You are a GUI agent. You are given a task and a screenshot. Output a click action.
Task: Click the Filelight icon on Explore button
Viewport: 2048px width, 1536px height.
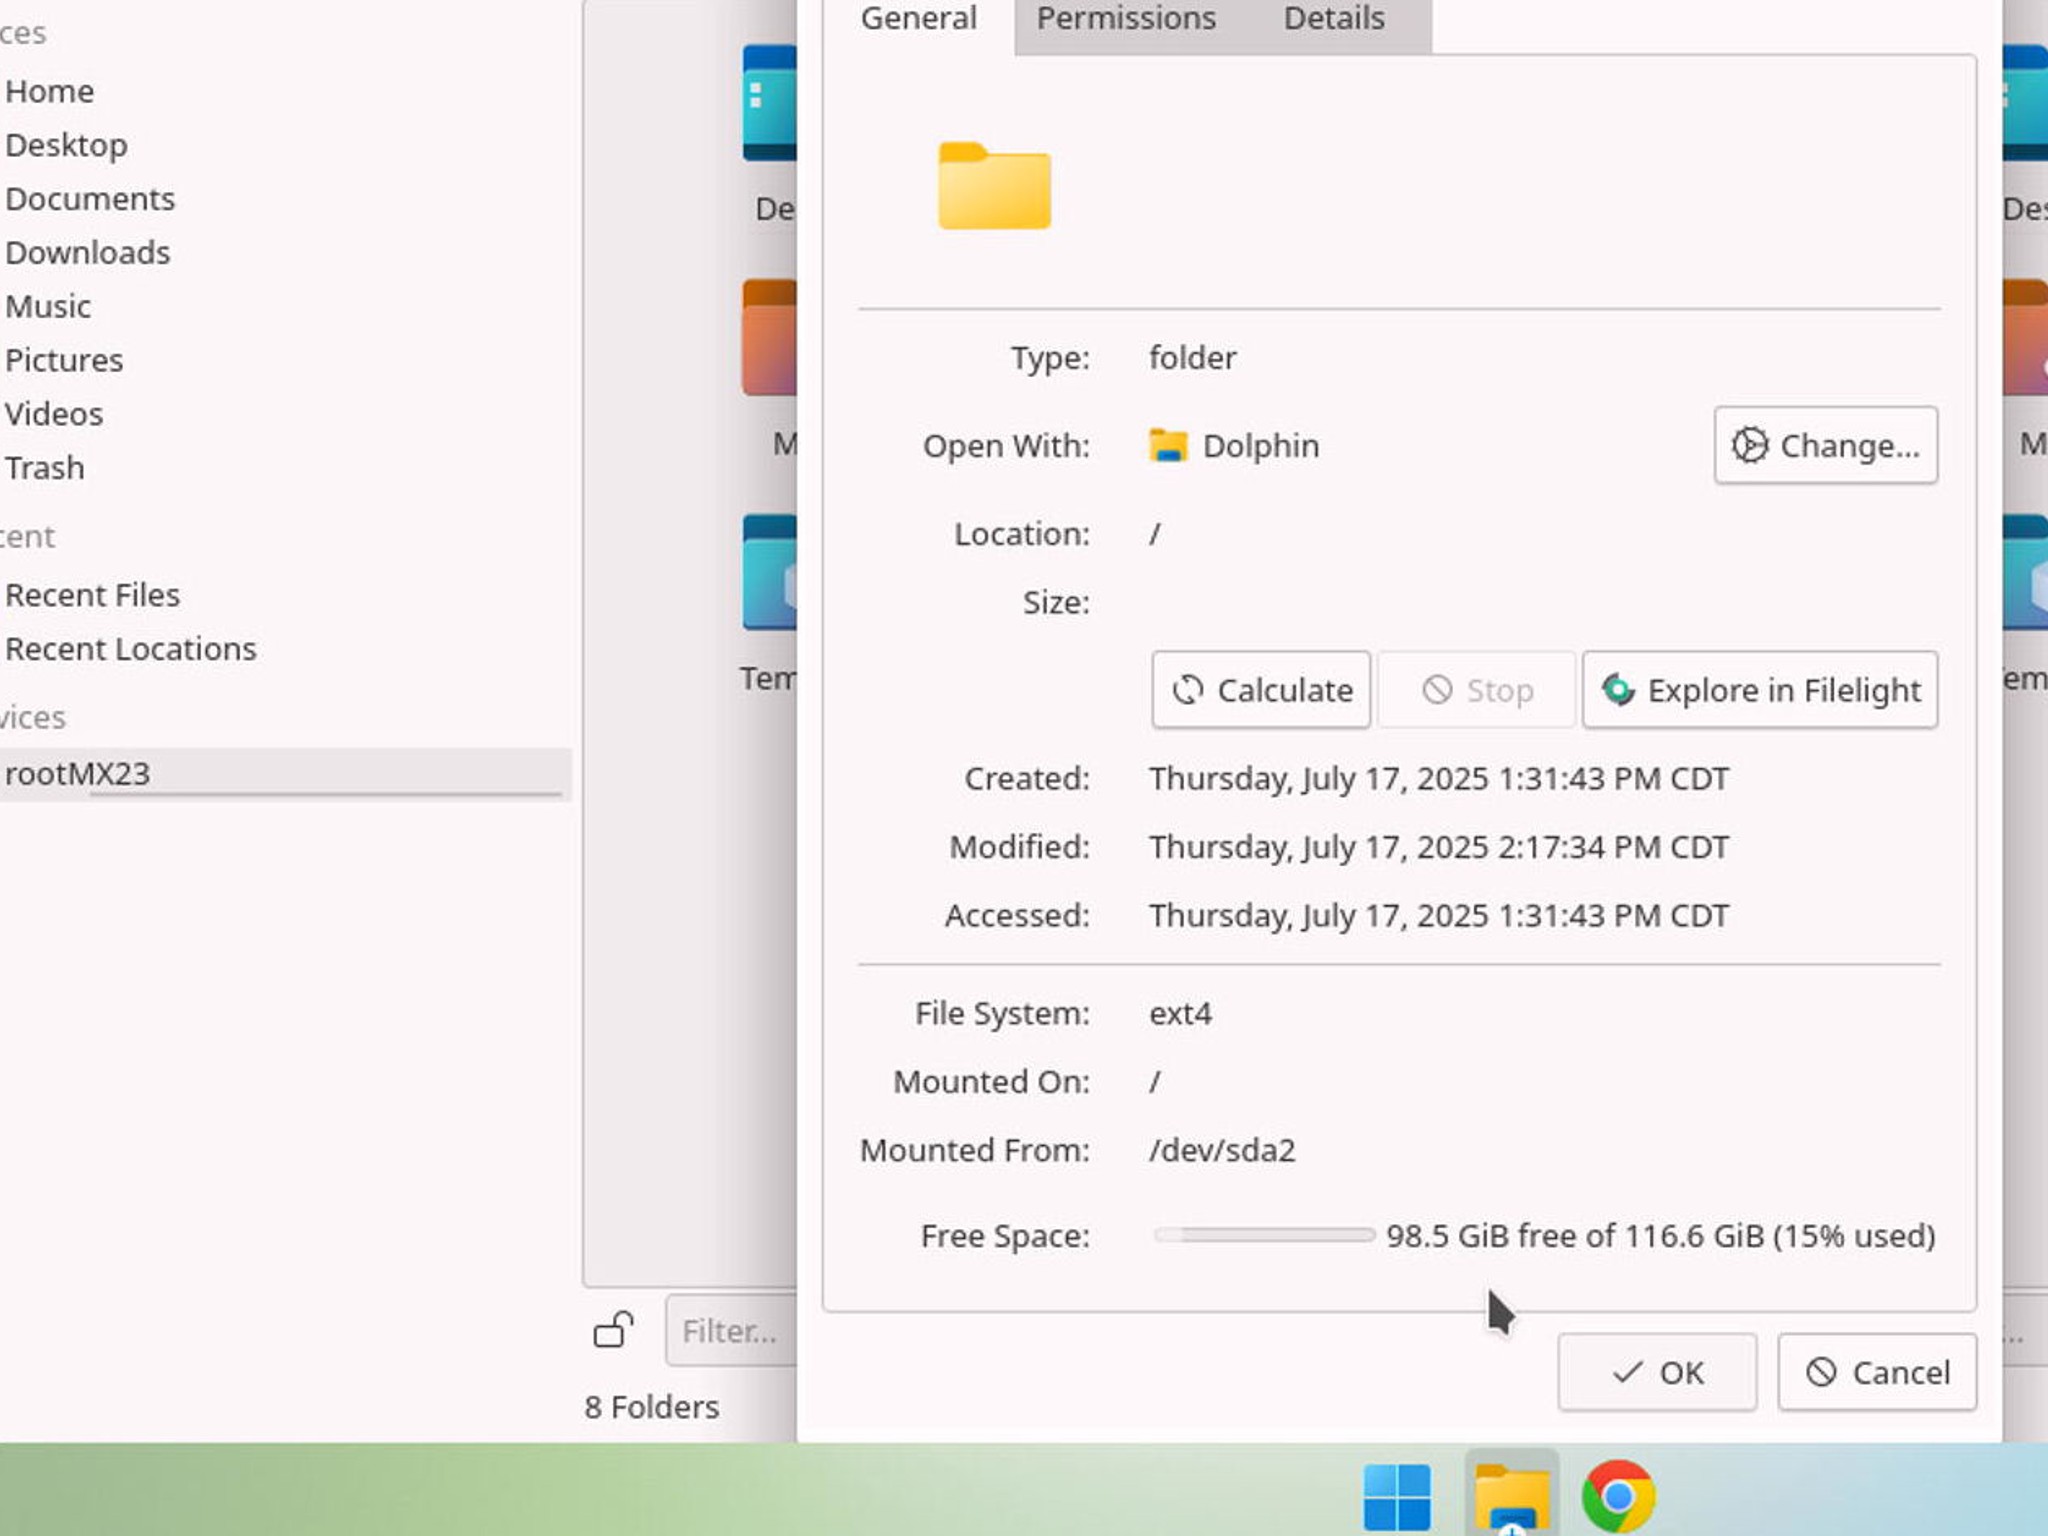click(x=1618, y=690)
